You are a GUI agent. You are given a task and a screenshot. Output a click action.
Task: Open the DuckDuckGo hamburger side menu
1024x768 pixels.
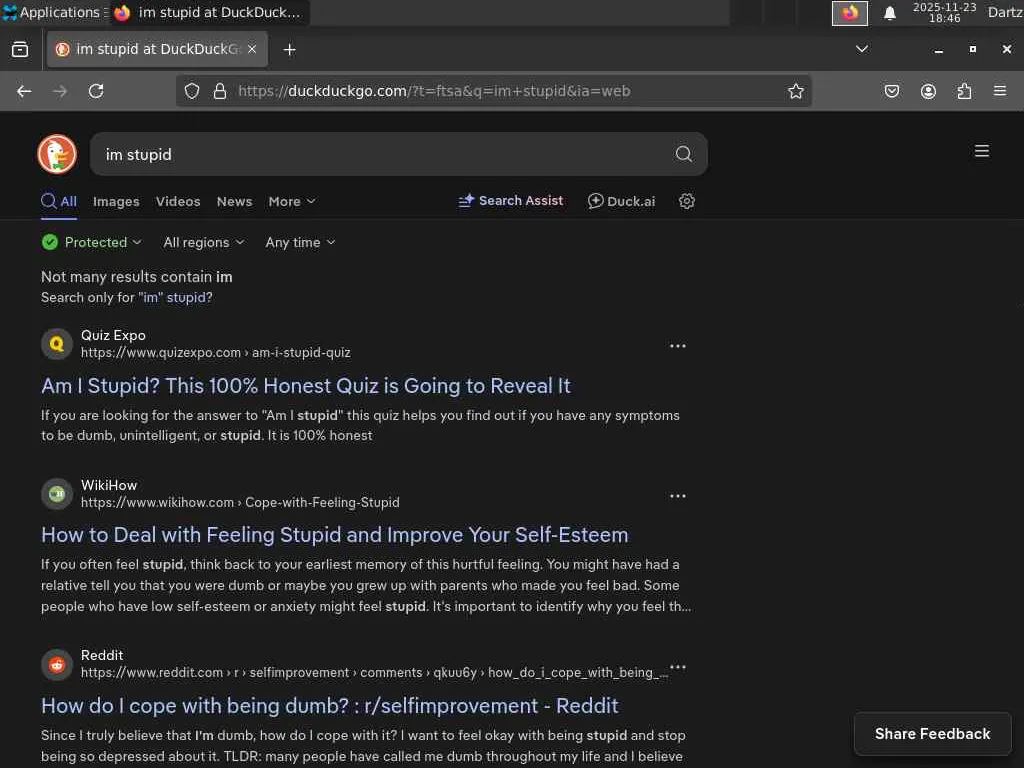981,152
